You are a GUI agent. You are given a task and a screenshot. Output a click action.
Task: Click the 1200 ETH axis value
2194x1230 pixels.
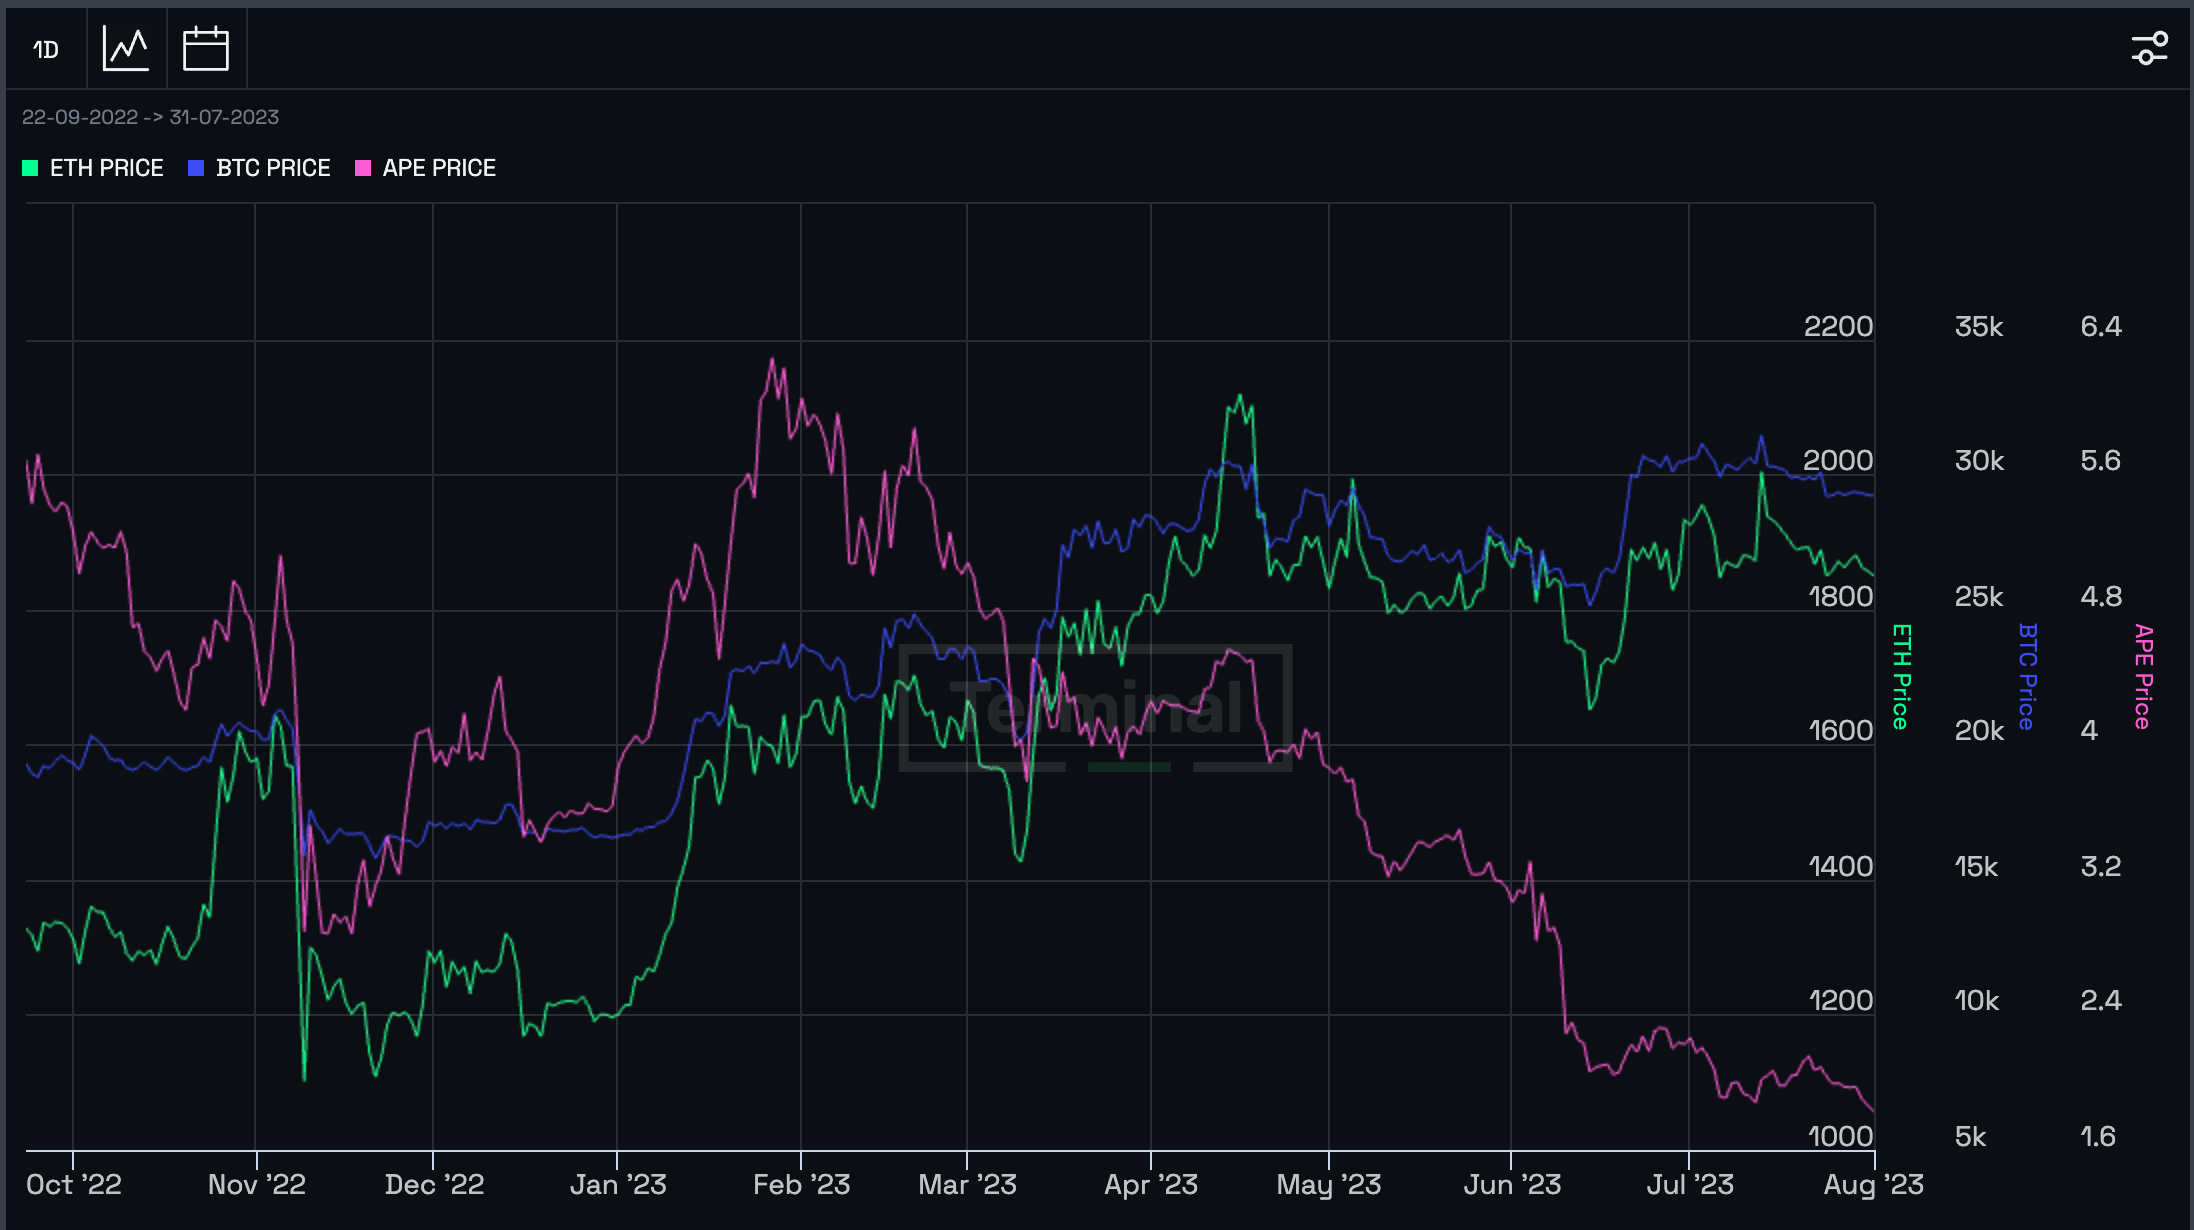coord(1840,1000)
